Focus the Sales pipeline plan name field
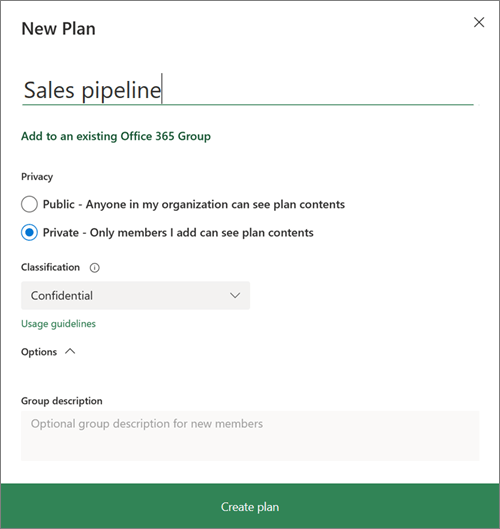This screenshot has width=500, height=529. pyautogui.click(x=248, y=90)
